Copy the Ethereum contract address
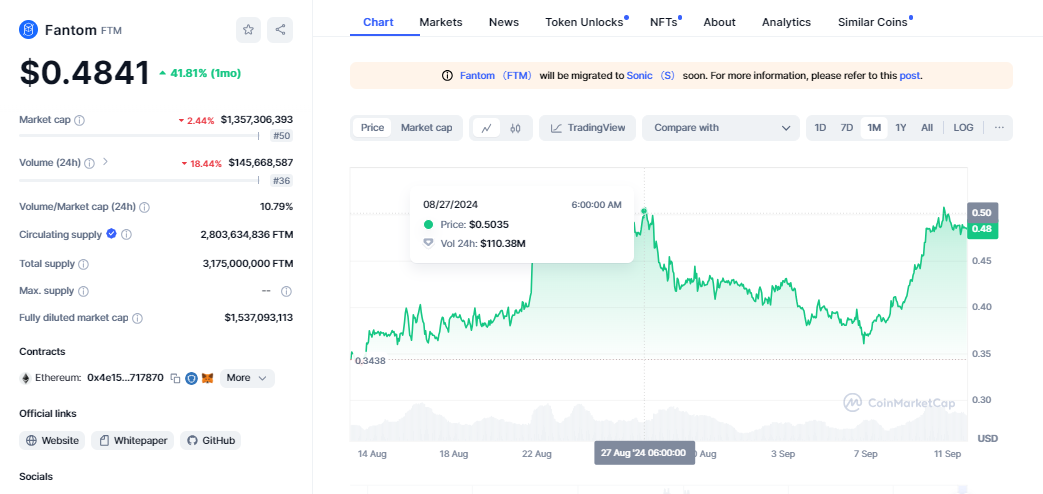Screen dimensions: 1043x494 [x=176, y=378]
